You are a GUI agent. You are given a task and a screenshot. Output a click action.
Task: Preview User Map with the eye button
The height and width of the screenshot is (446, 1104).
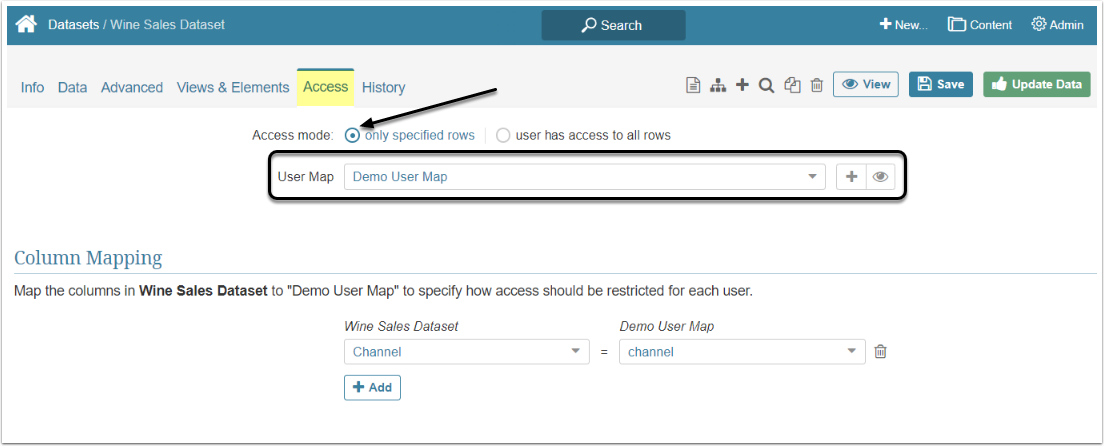880,176
